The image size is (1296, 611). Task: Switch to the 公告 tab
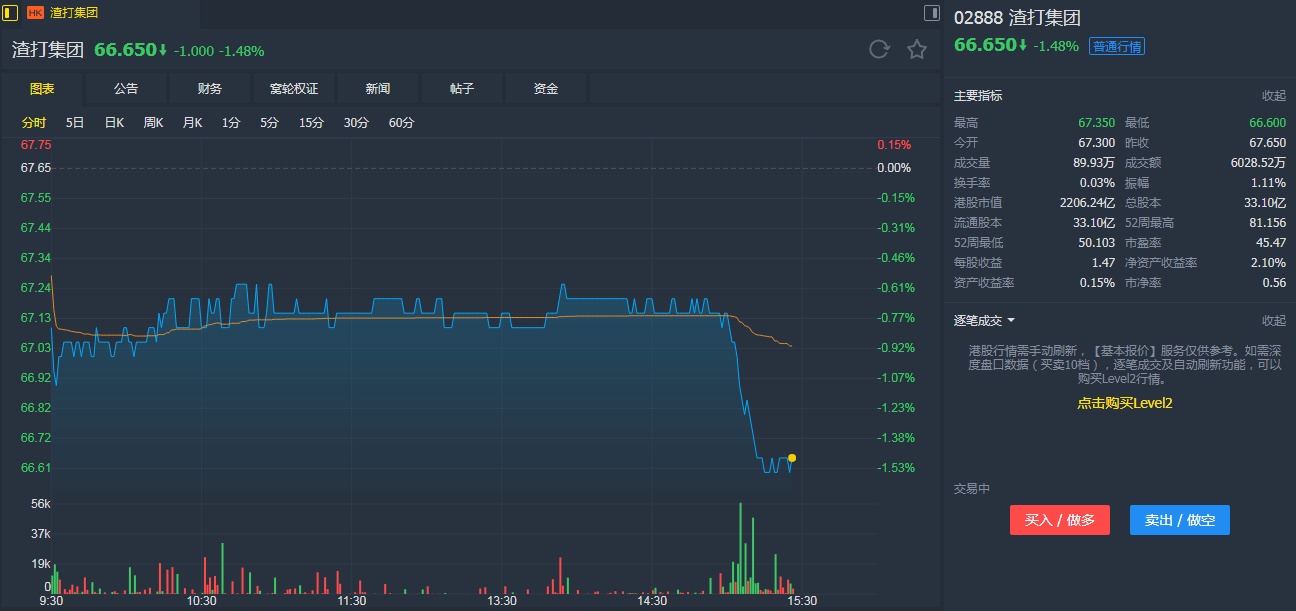click(x=126, y=89)
